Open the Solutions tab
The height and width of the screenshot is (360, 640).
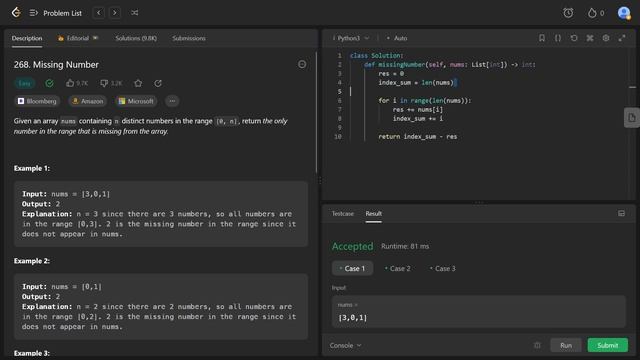(136, 38)
